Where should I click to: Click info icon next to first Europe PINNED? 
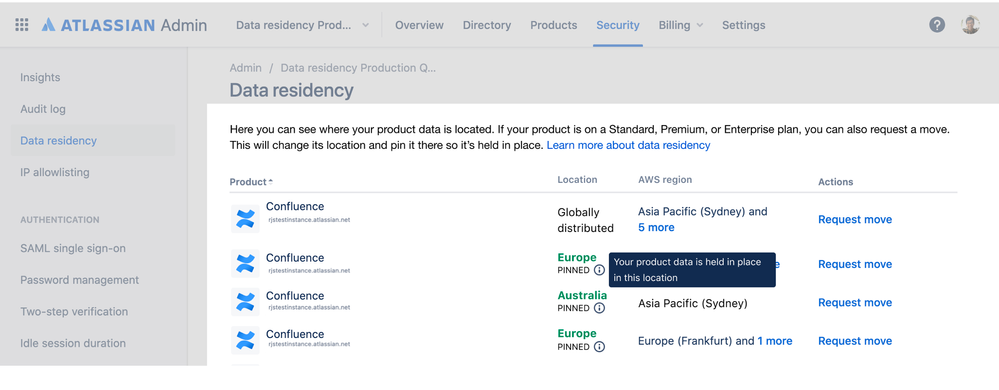[599, 270]
